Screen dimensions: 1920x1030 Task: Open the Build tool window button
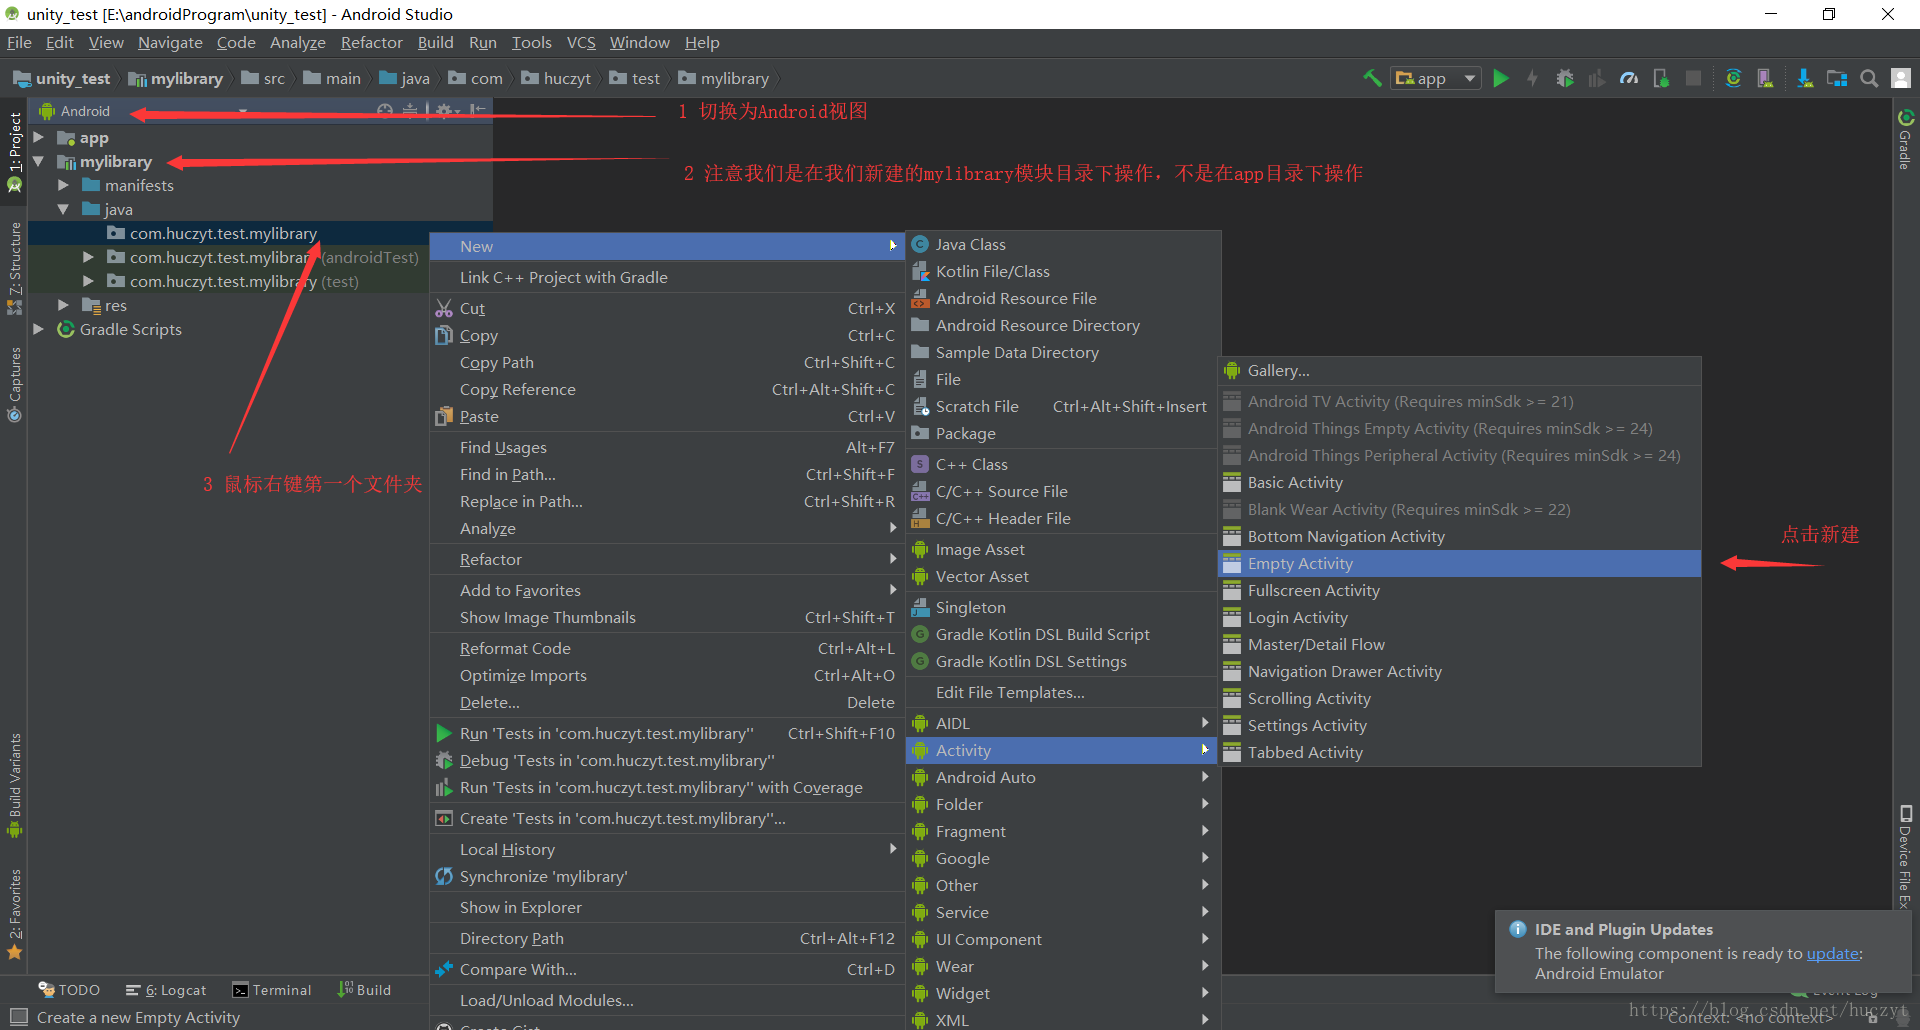[364, 990]
